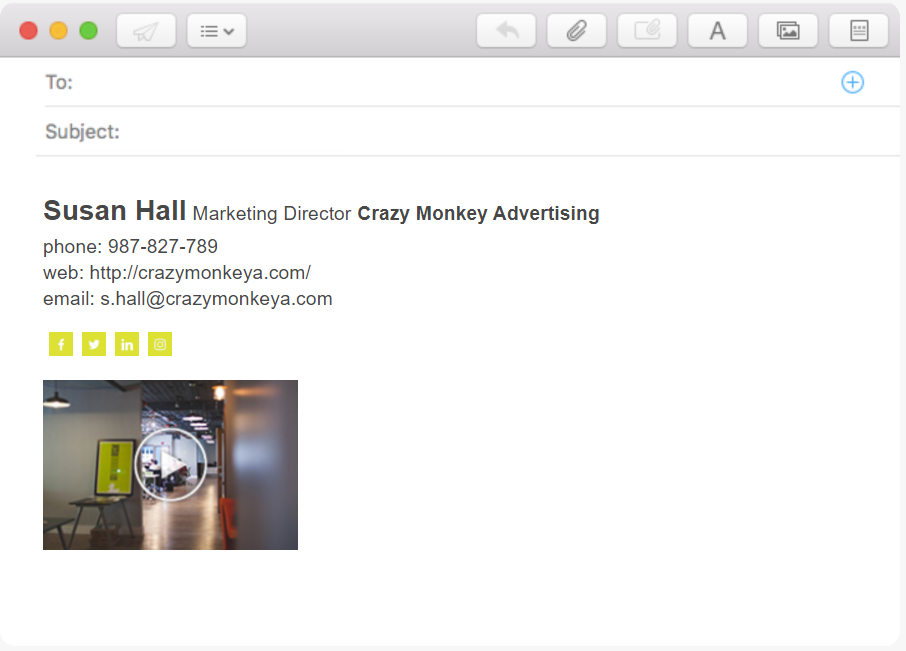The image size is (906, 651).
Task: Open the header fields list dropdown
Action: click(217, 31)
